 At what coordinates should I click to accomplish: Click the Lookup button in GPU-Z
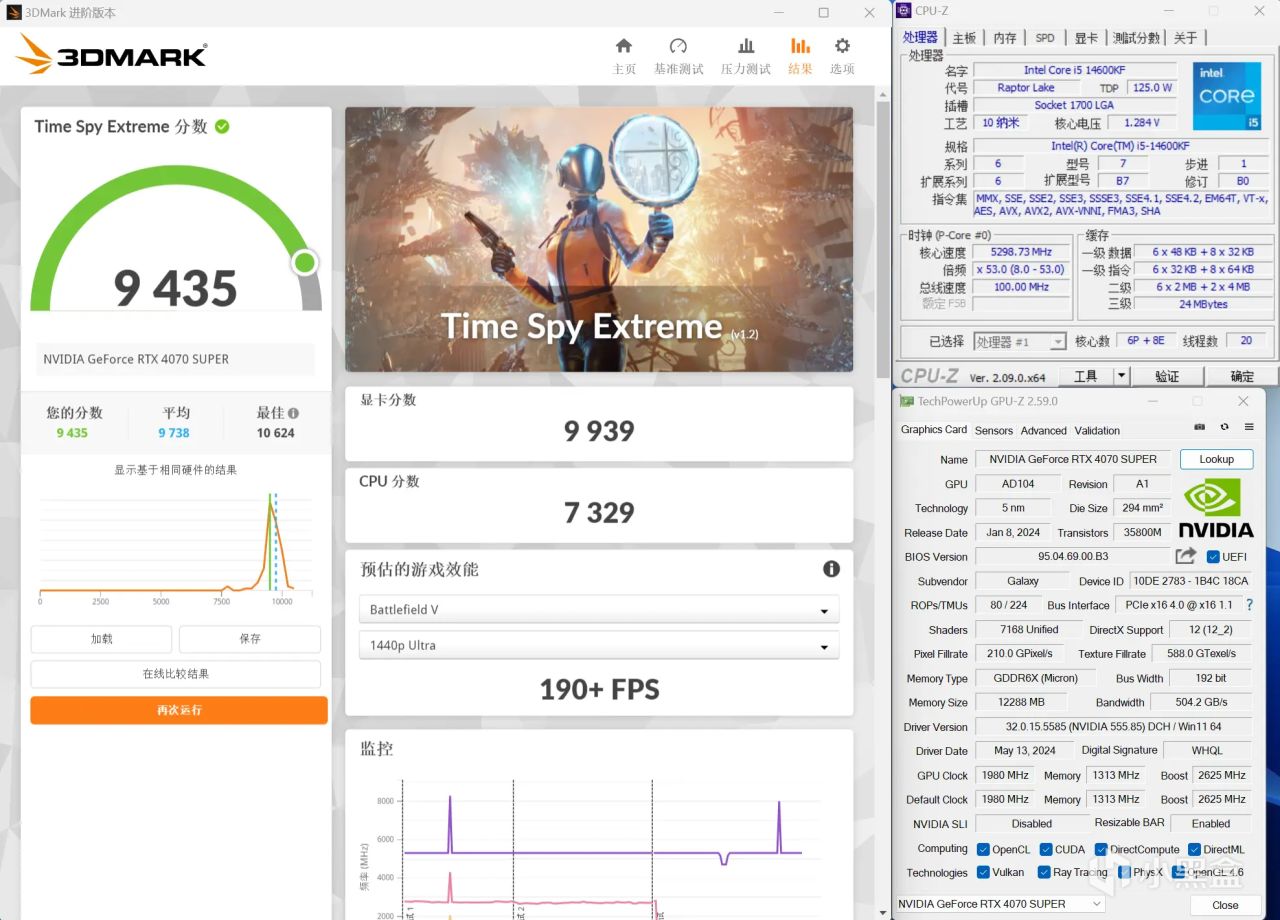tap(1216, 459)
